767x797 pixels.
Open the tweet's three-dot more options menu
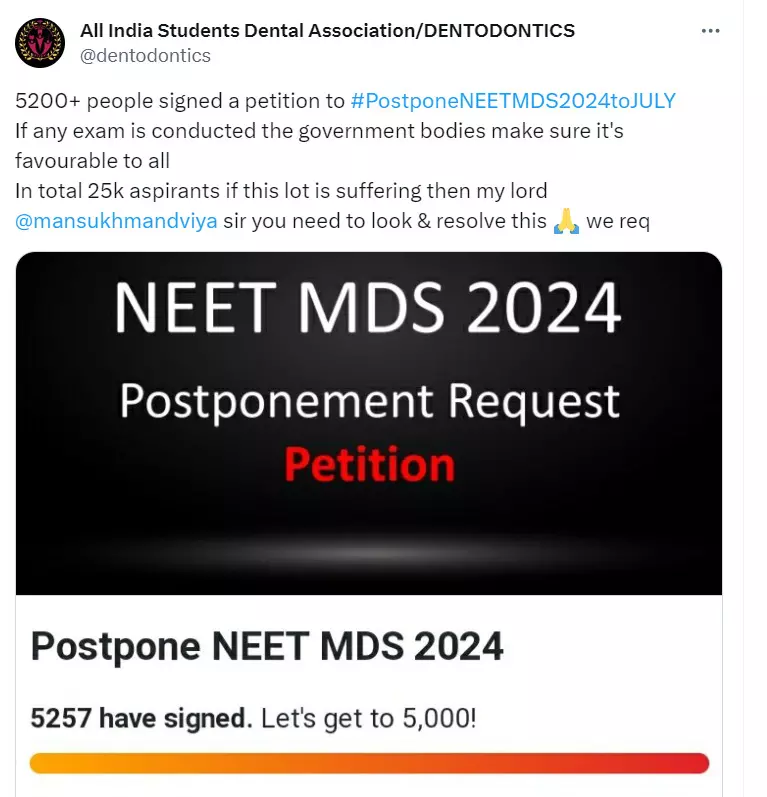click(x=711, y=31)
